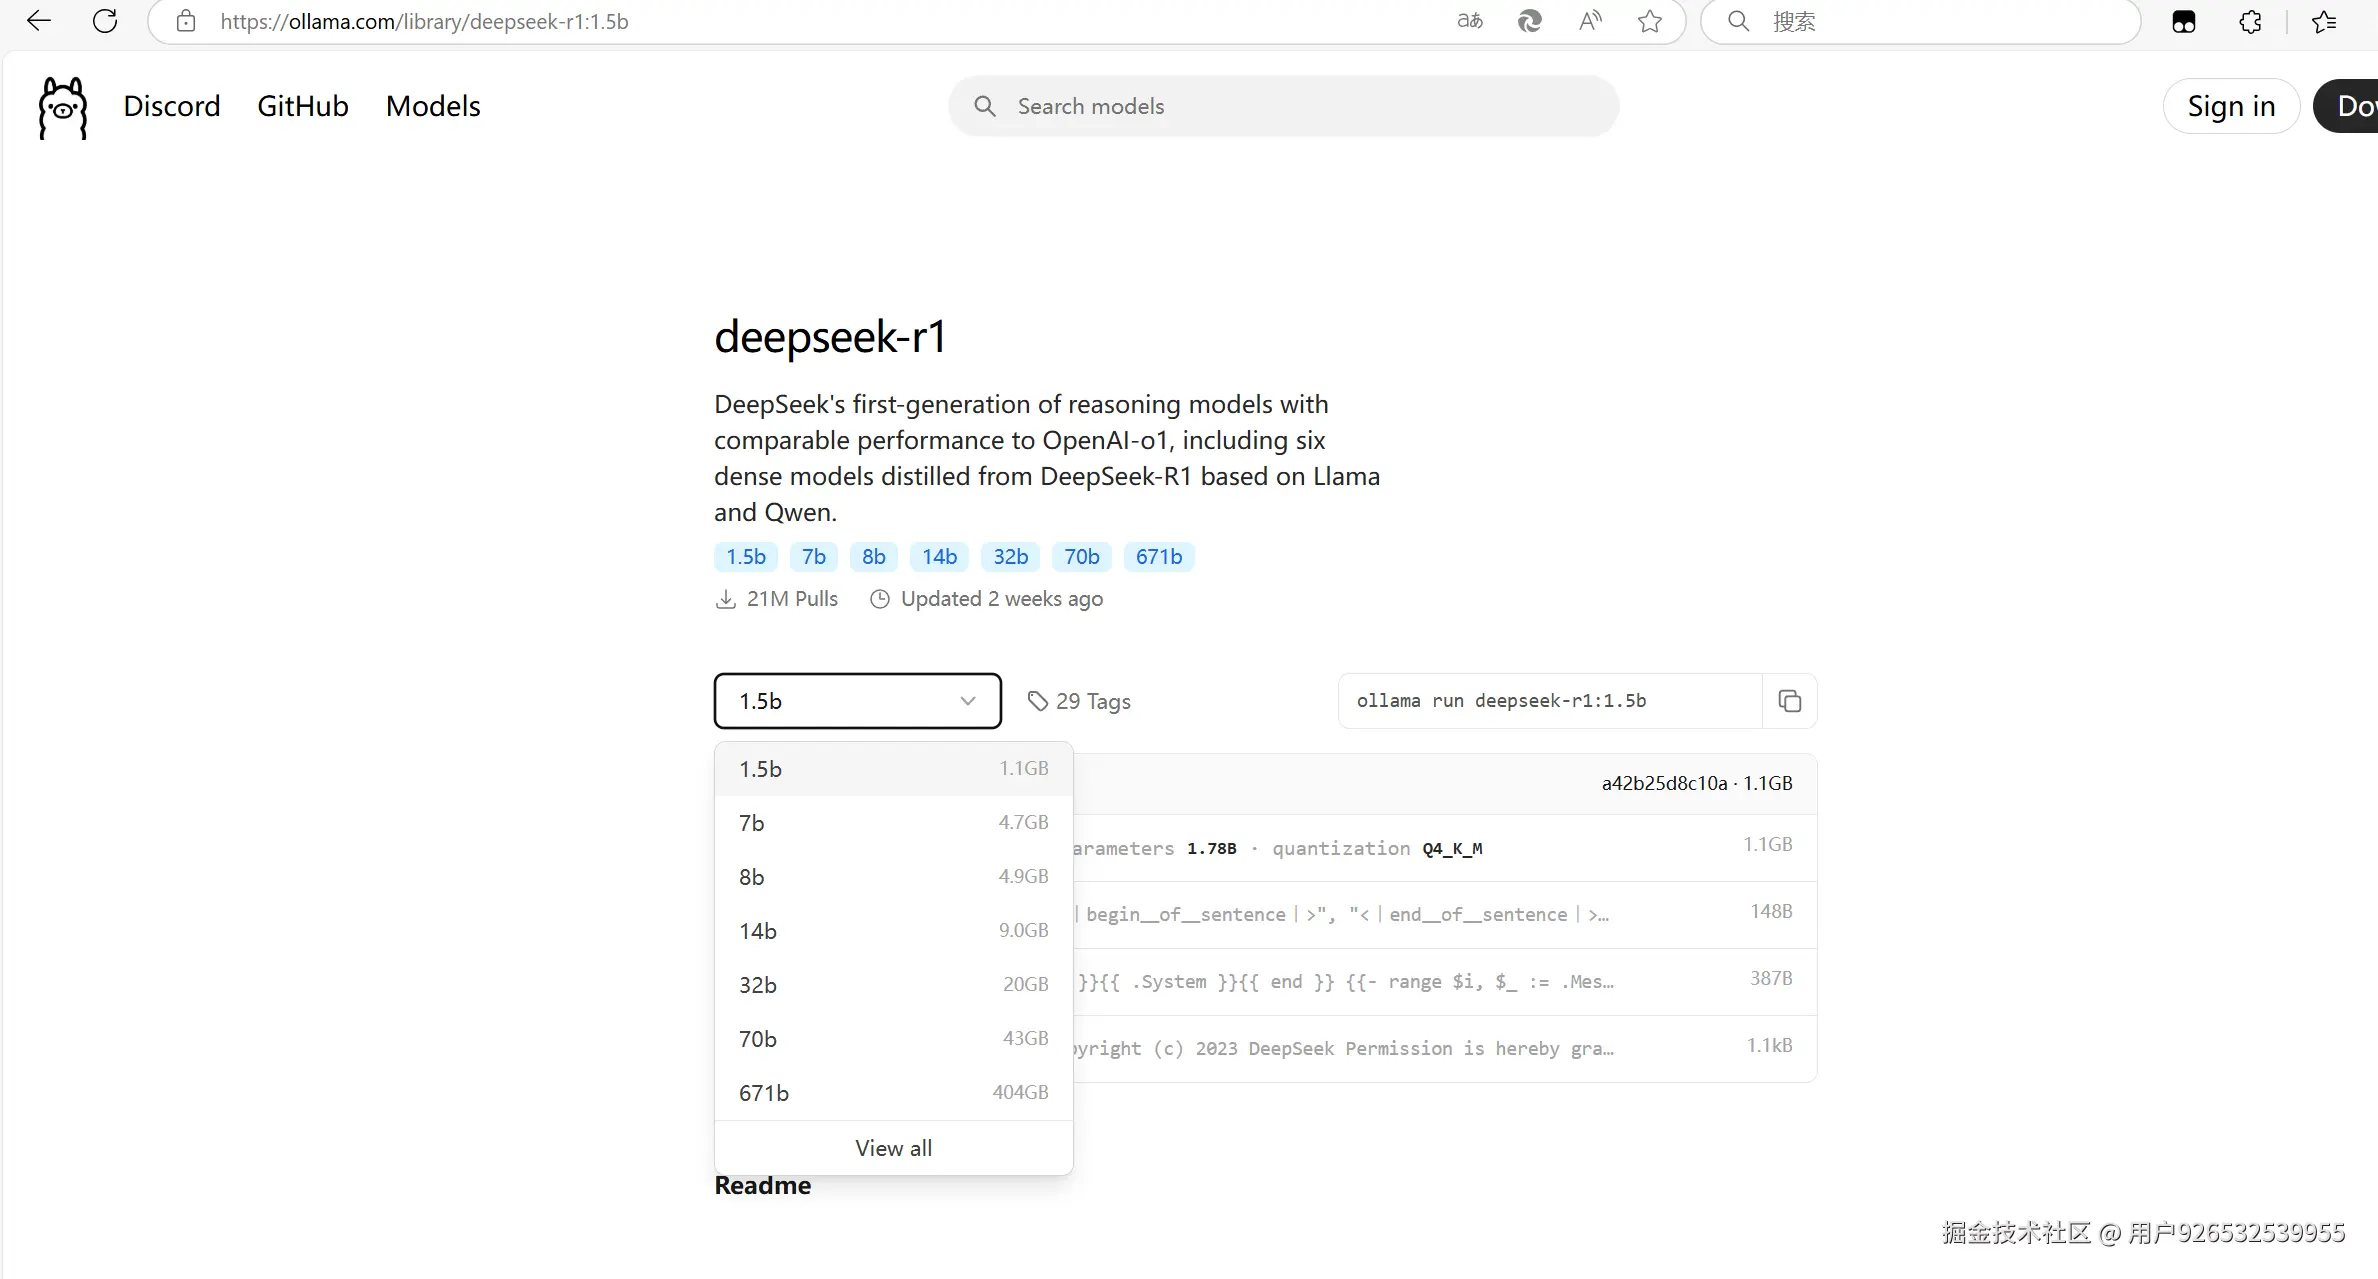The width and height of the screenshot is (2378, 1279).
Task: Click the browser back arrow
Action: click(38, 21)
